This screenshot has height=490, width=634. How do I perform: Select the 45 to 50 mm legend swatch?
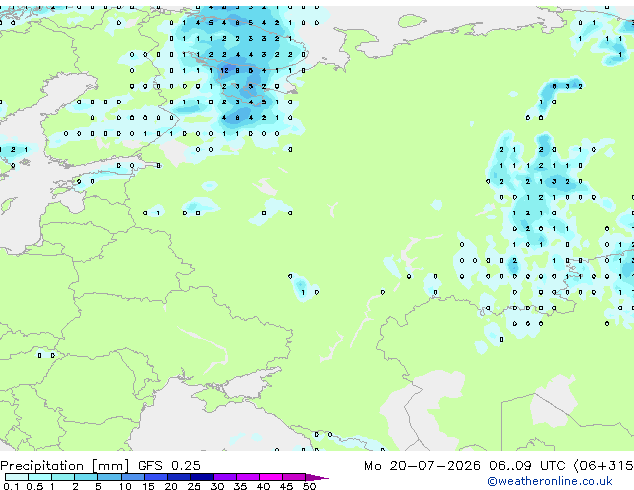click(x=294, y=477)
